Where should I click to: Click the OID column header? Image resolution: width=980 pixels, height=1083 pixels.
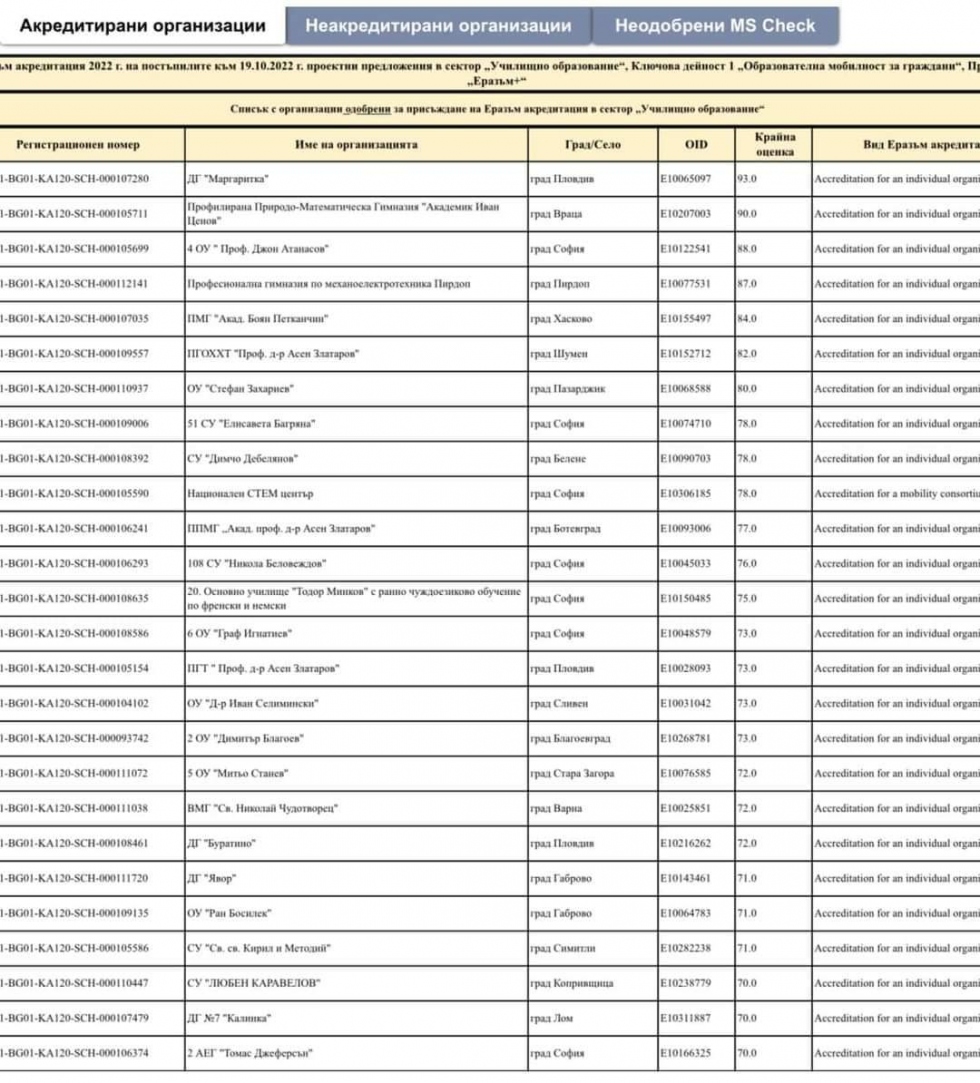point(696,144)
